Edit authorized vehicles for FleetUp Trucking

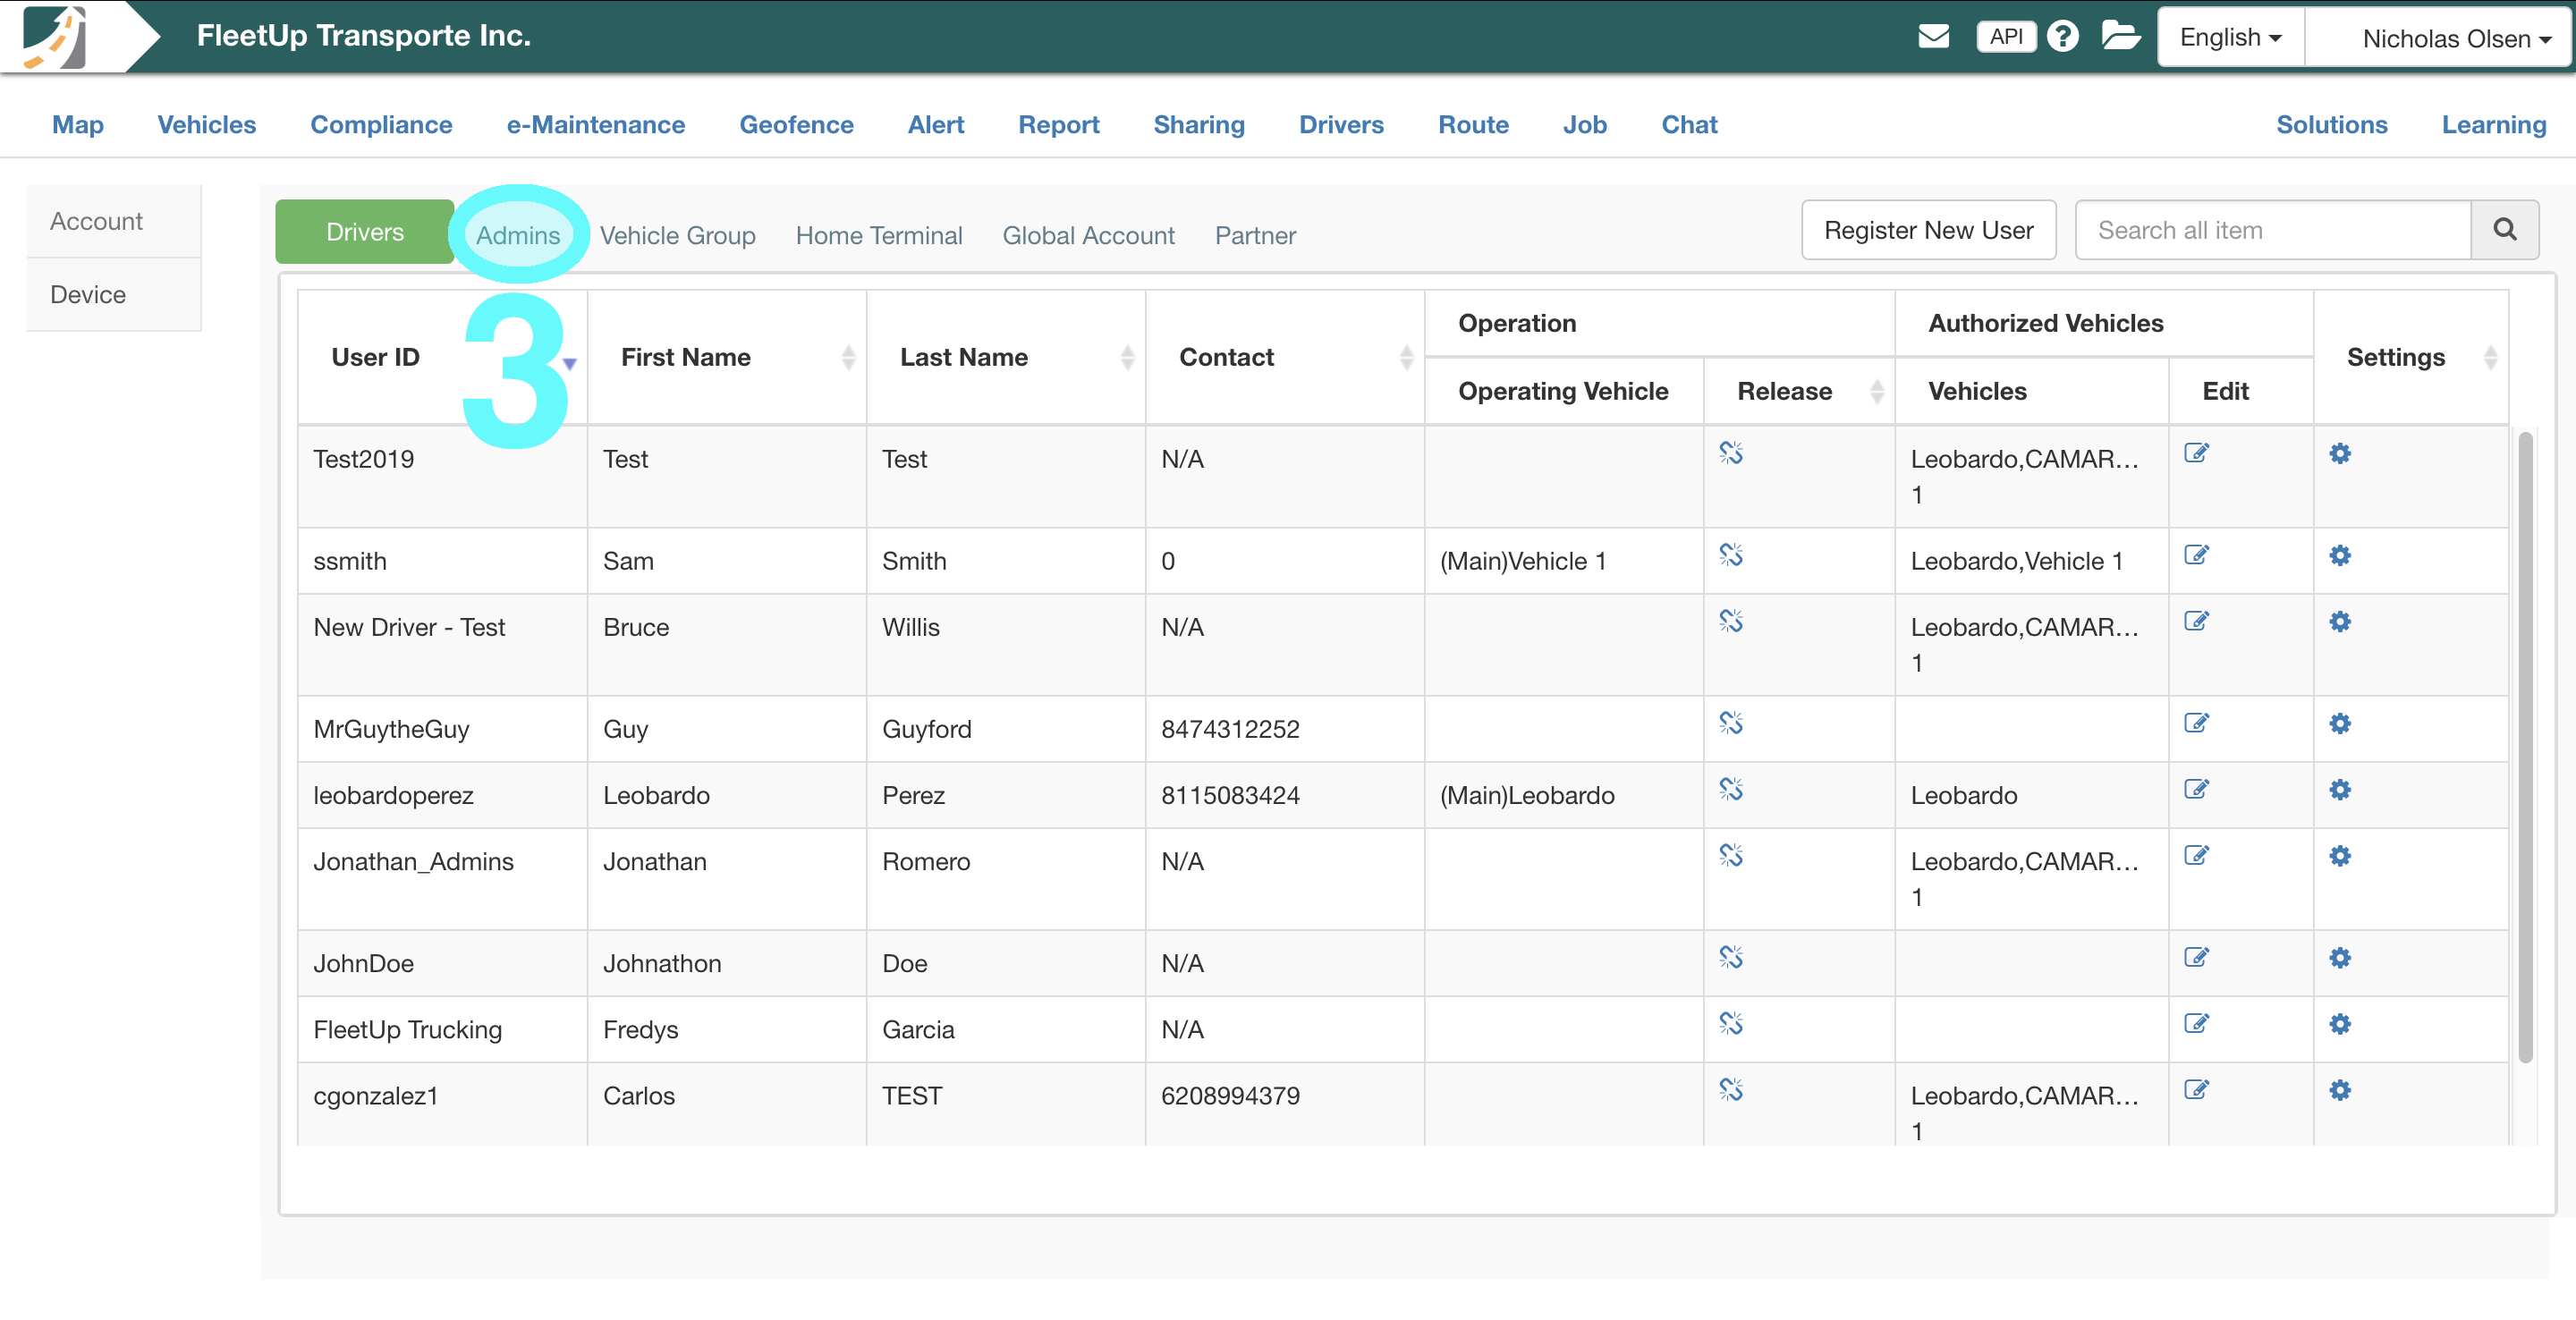[2196, 1023]
